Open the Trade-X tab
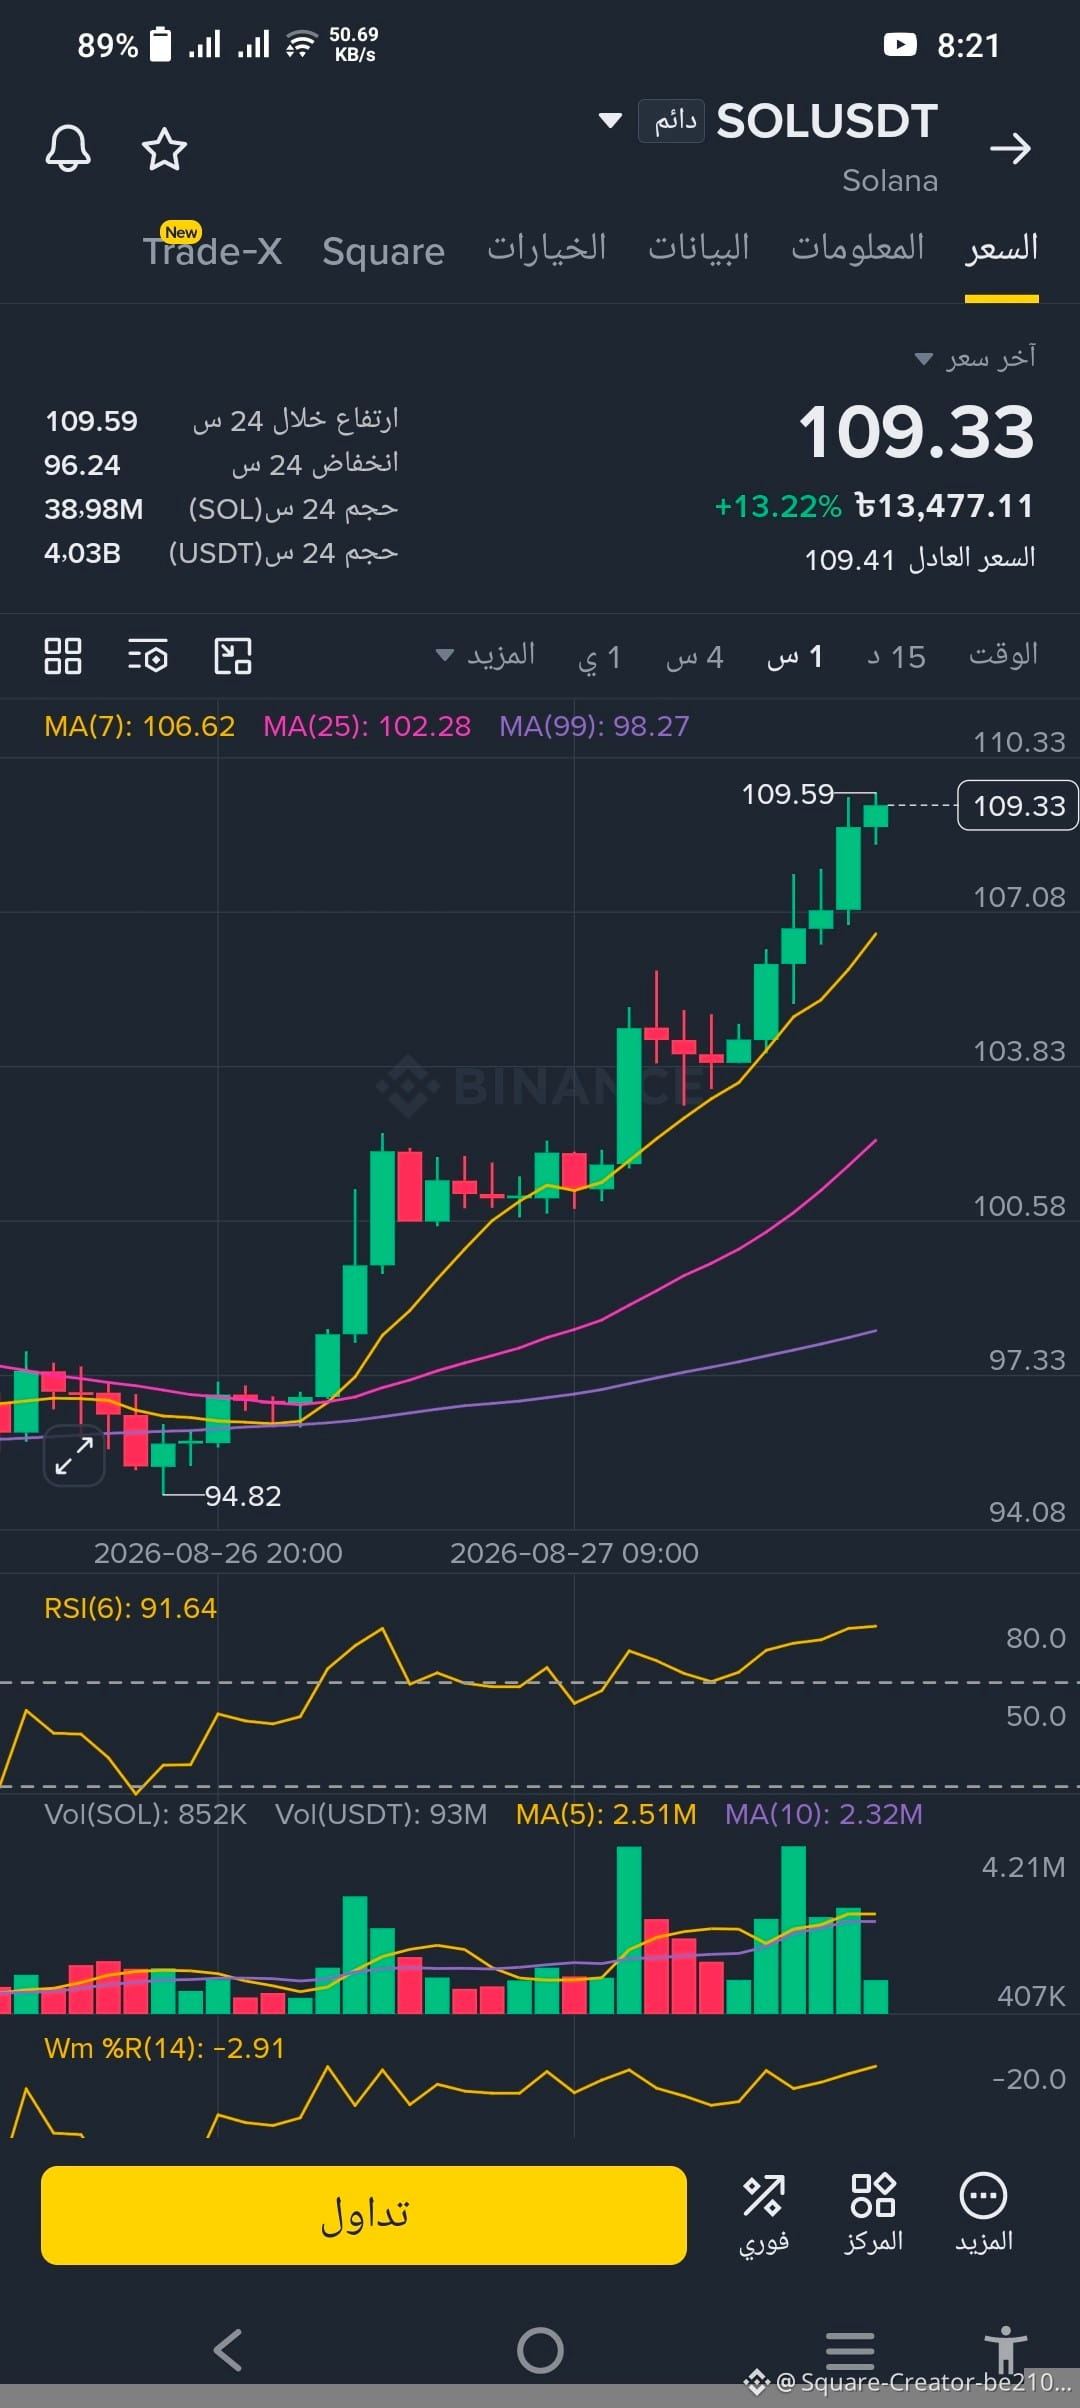Image resolution: width=1080 pixels, height=2408 pixels. click(212, 250)
